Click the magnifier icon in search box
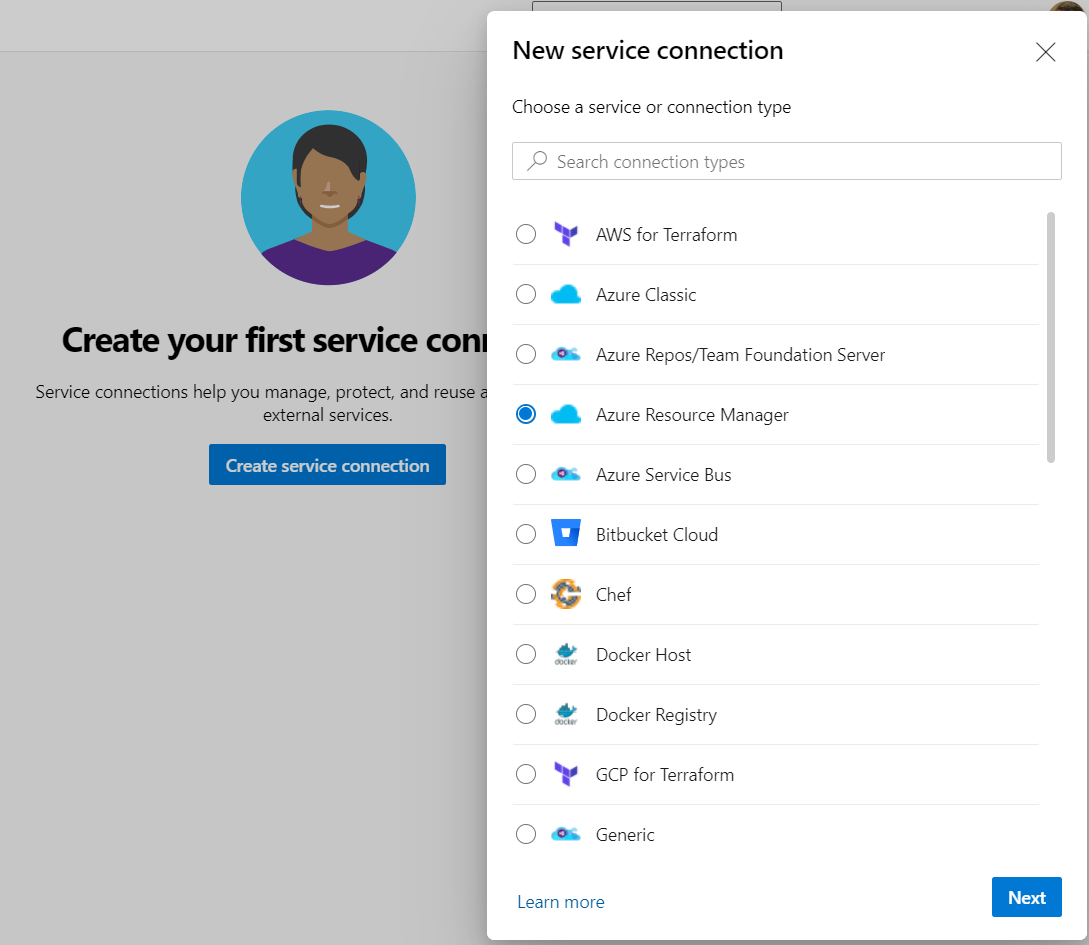The height and width of the screenshot is (945, 1089). click(538, 161)
